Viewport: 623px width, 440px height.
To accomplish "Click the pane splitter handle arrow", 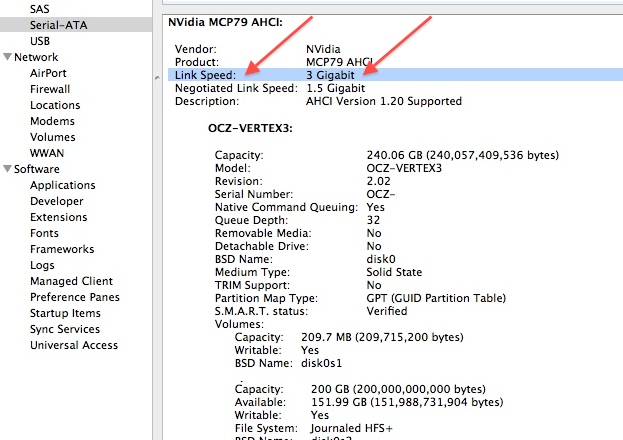I will click(157, 78).
